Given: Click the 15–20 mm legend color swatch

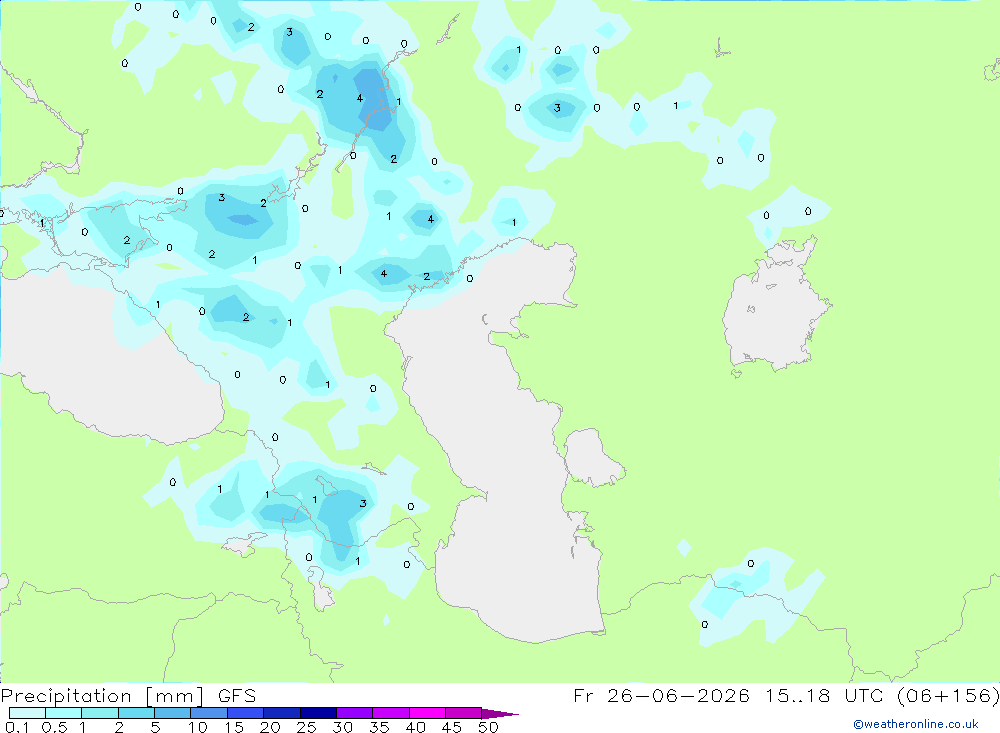Looking at the screenshot, I should tap(246, 713).
